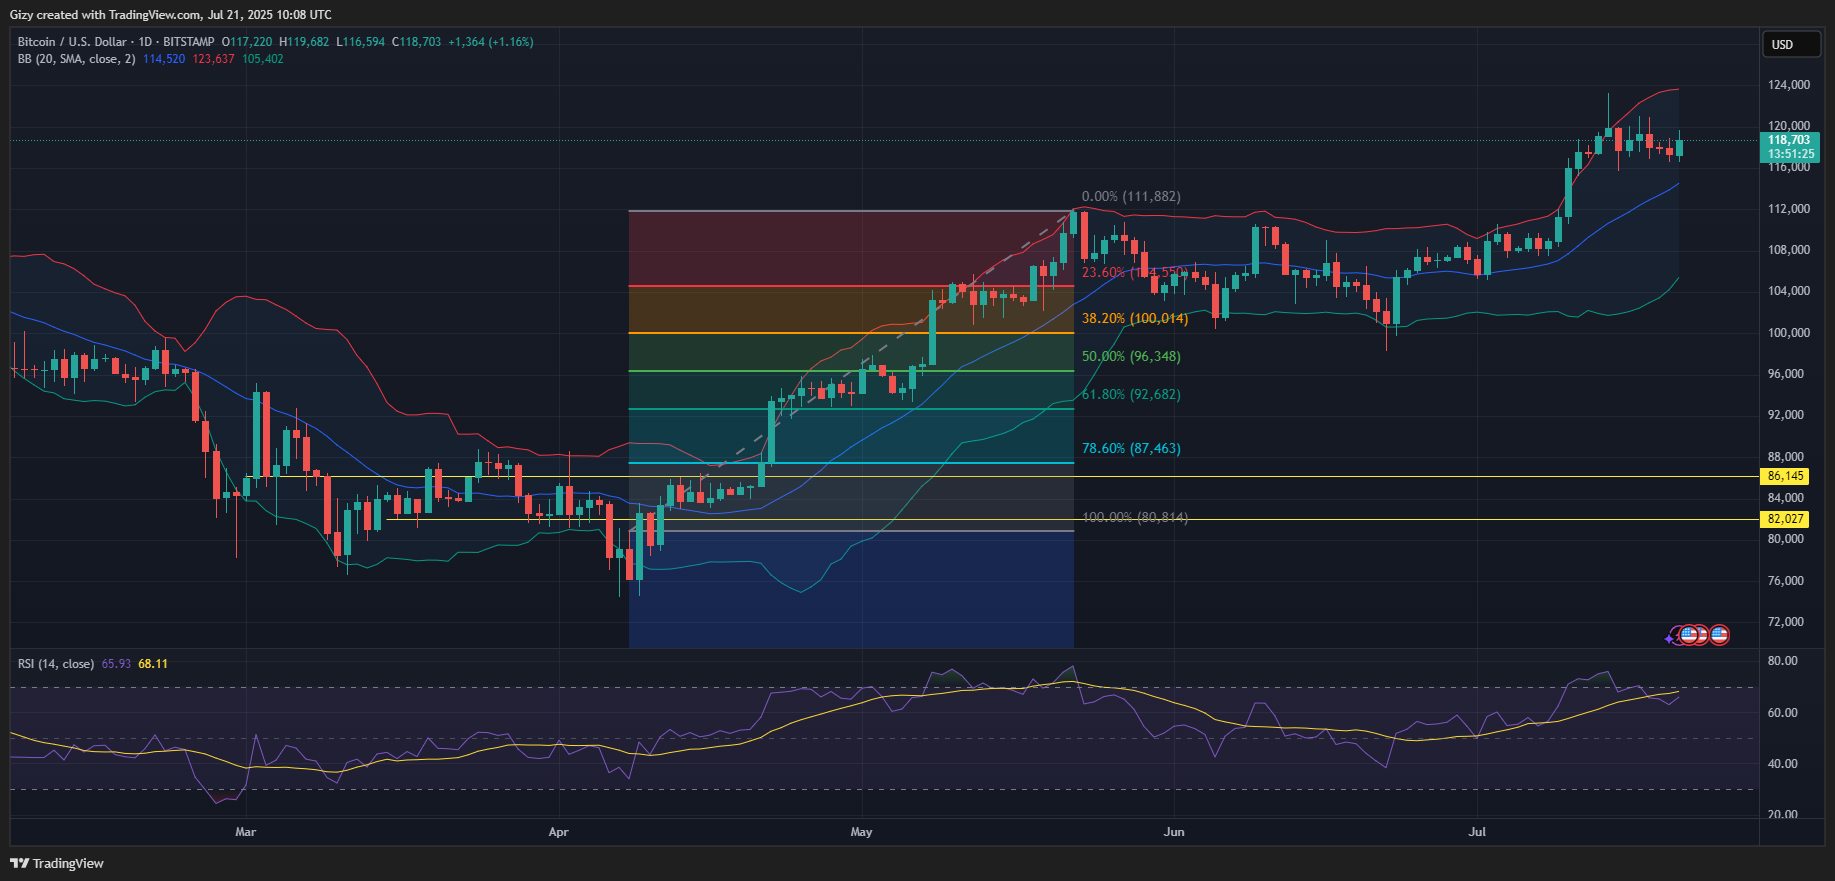Click the 76,000 price axis label
Screen dimensions: 1835x881
[x=1786, y=581]
